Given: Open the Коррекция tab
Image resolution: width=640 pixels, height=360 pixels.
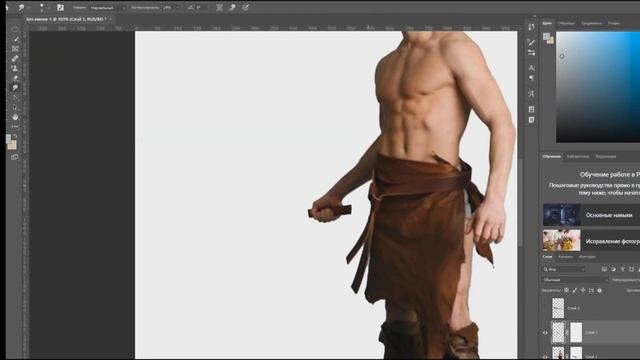Looking at the screenshot, I should (x=605, y=156).
